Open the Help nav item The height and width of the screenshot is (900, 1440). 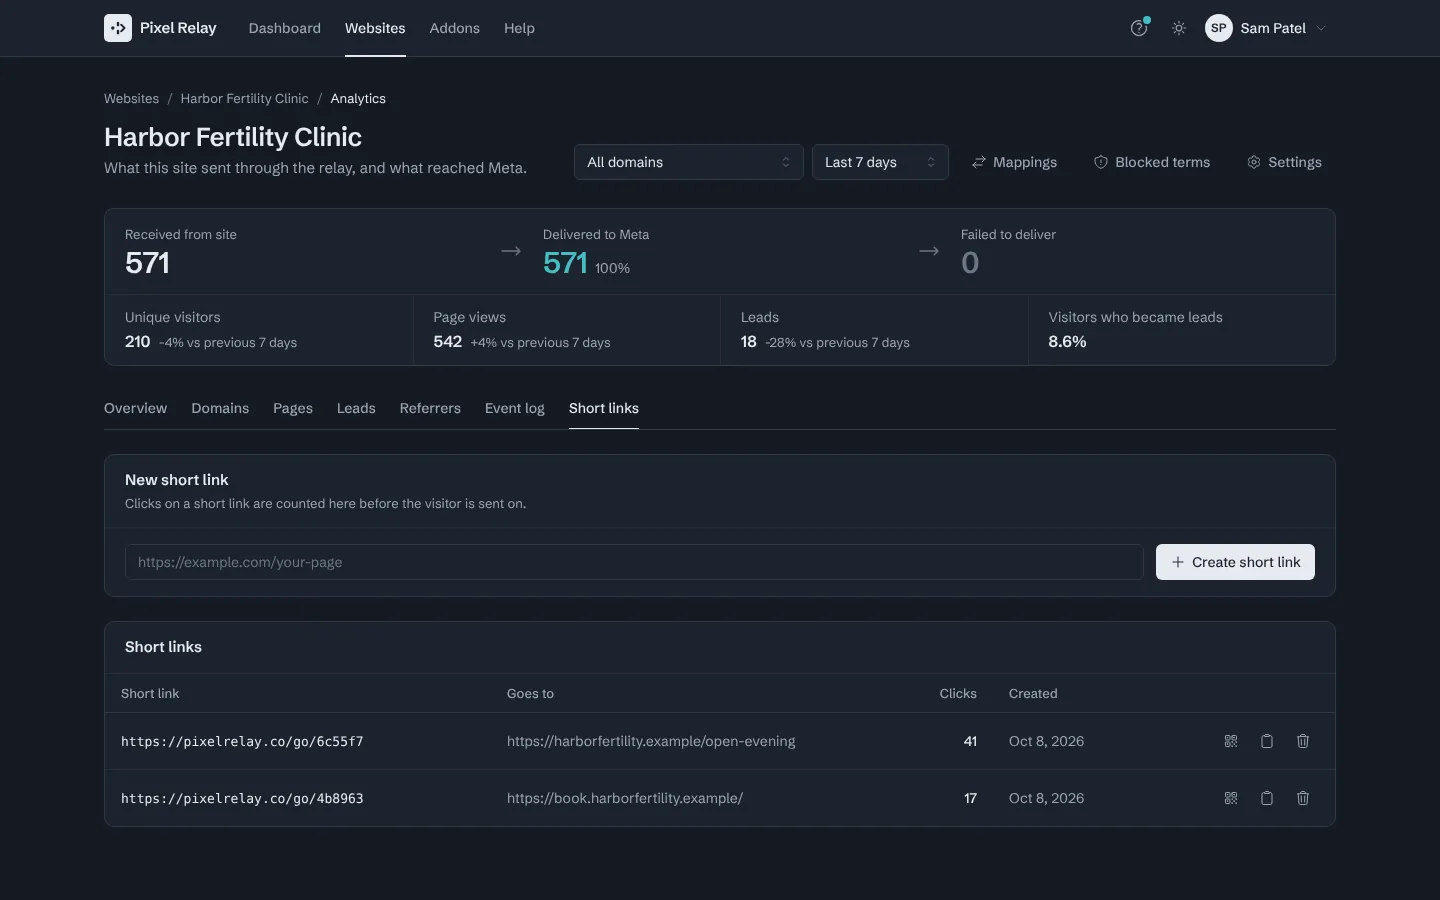point(519,28)
